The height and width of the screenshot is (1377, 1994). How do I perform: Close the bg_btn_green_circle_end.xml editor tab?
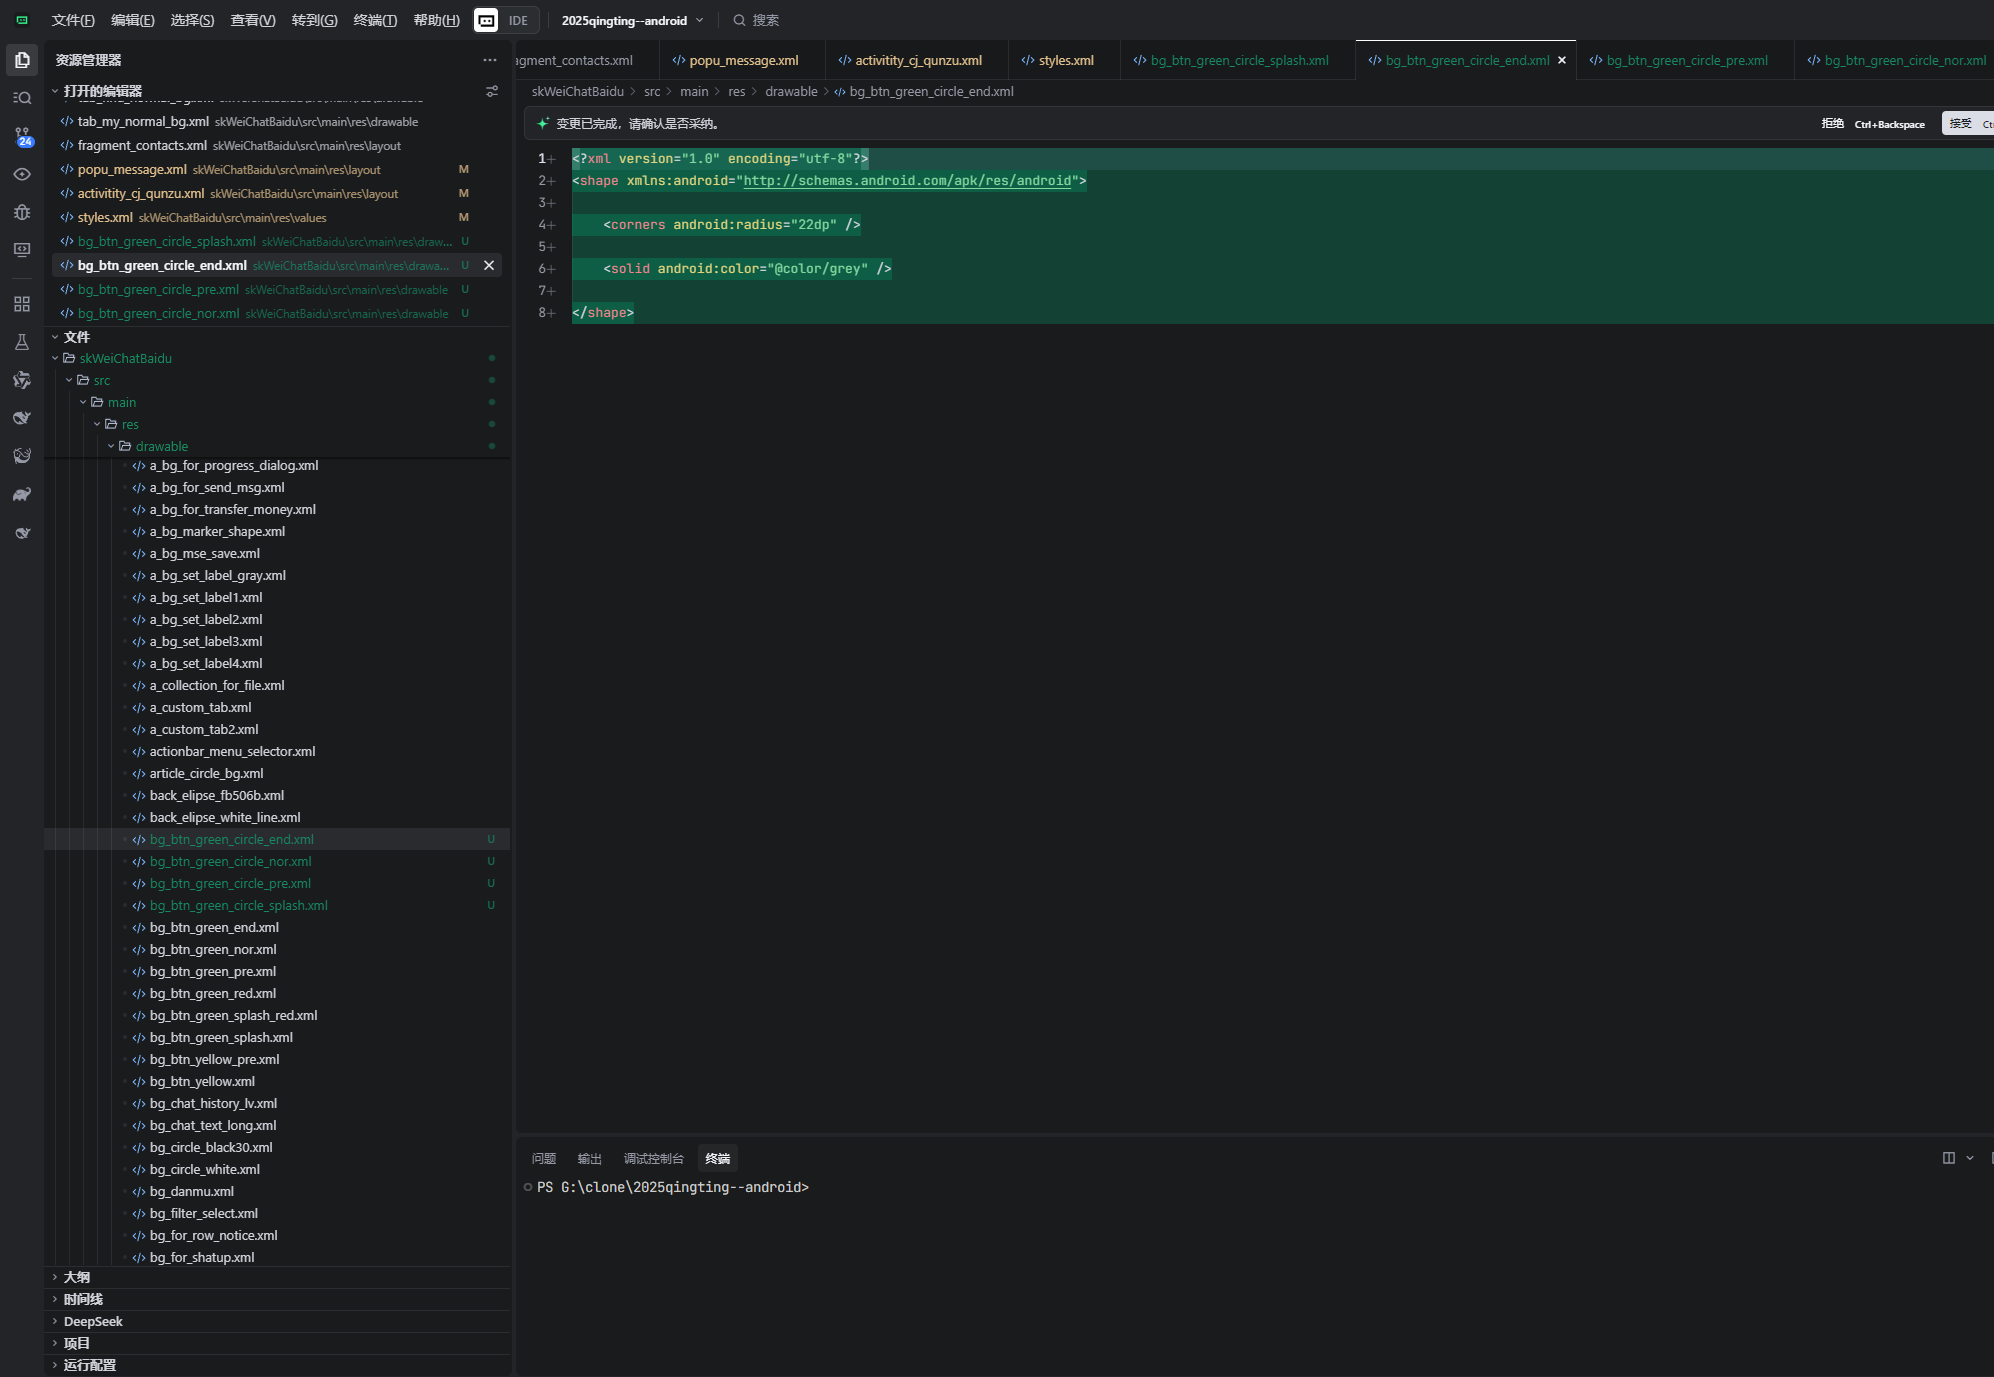[x=1562, y=60]
